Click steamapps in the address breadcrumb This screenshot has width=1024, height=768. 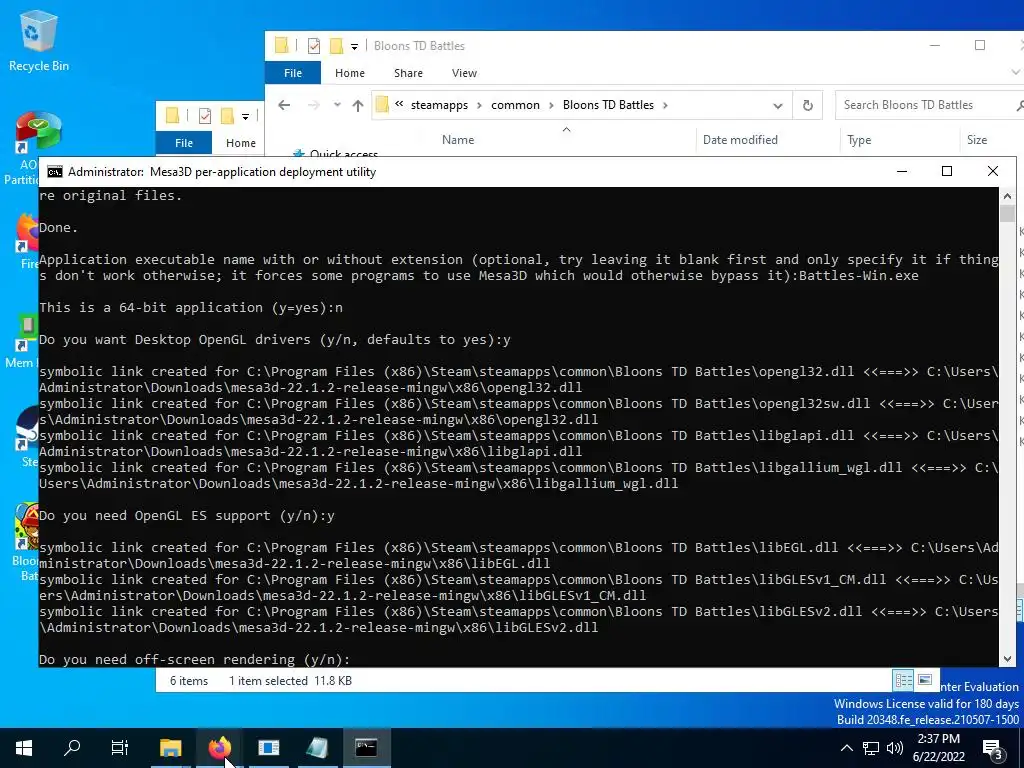pyautogui.click(x=439, y=105)
